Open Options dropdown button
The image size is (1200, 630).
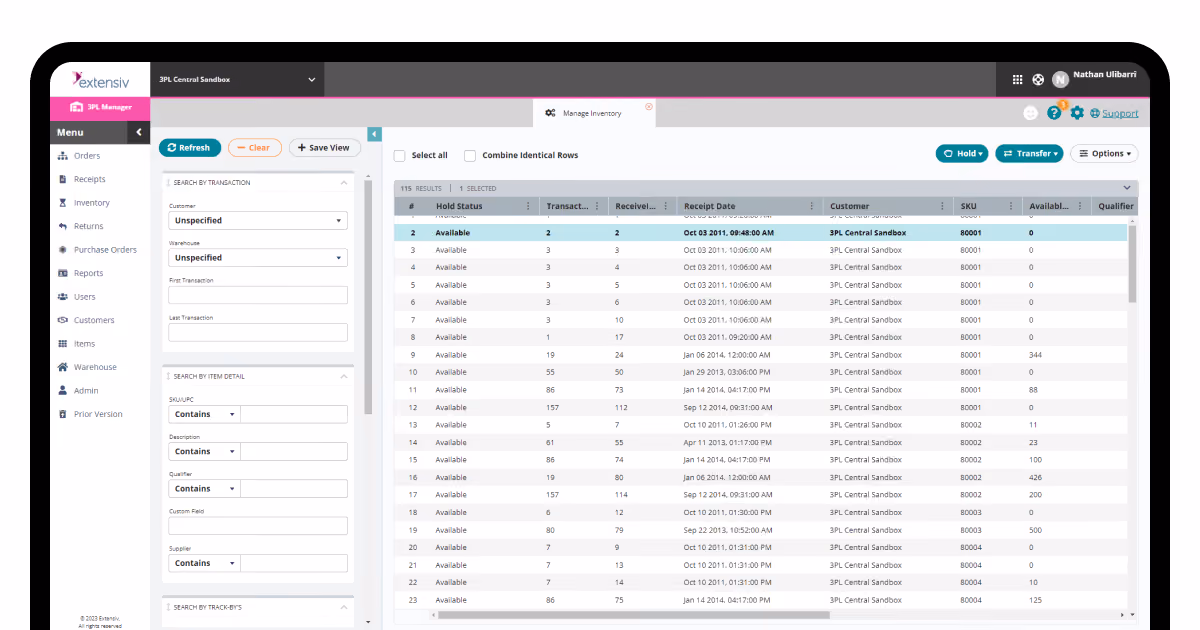pos(1104,154)
